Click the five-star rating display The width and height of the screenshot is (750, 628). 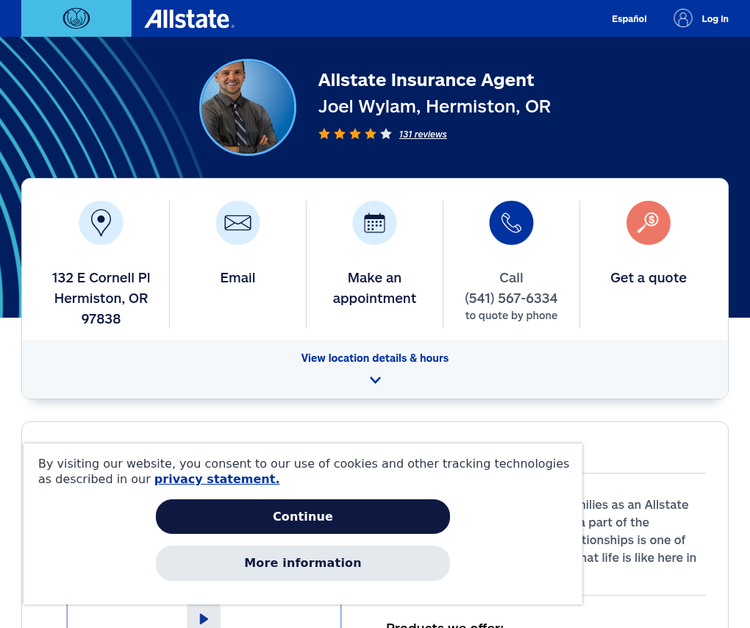[x=355, y=134]
